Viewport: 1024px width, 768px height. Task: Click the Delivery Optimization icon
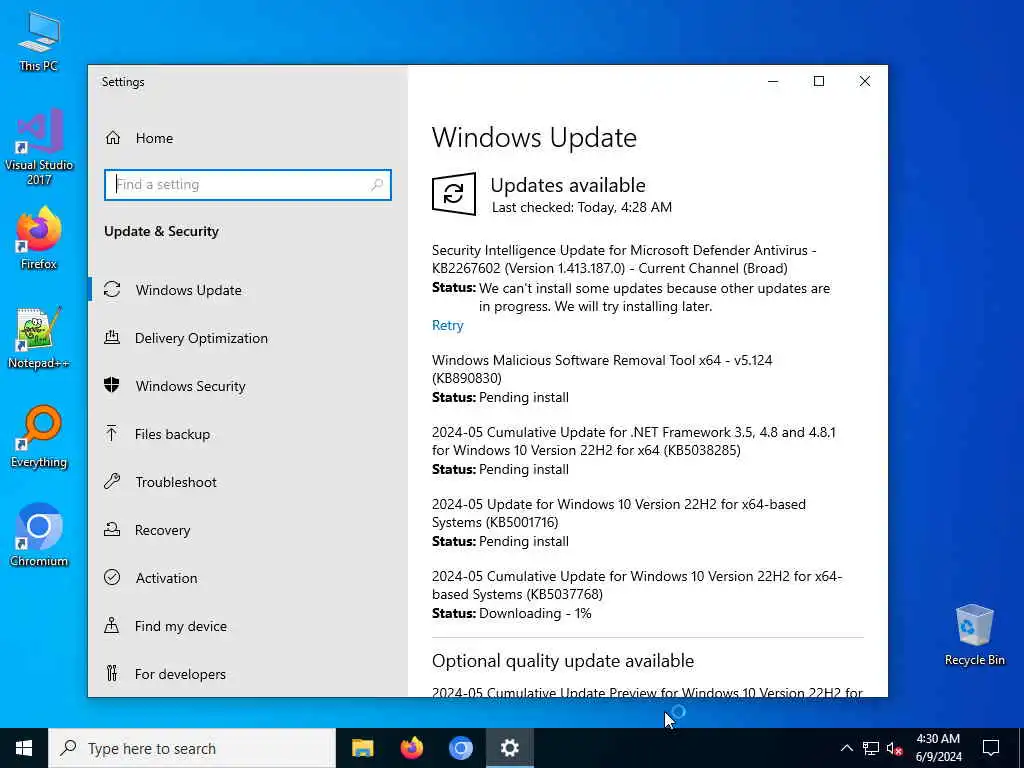112,337
